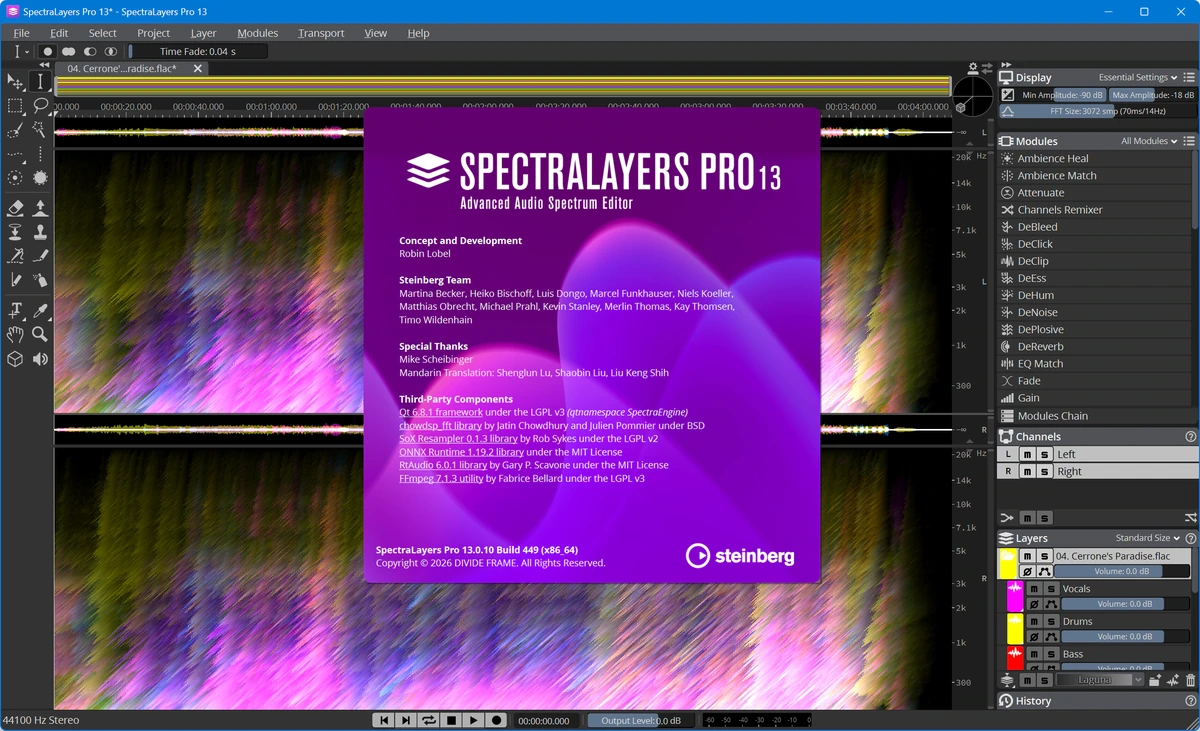Click the Channels Remixer module icon
Image resolution: width=1200 pixels, height=731 pixels.
(x=1007, y=209)
